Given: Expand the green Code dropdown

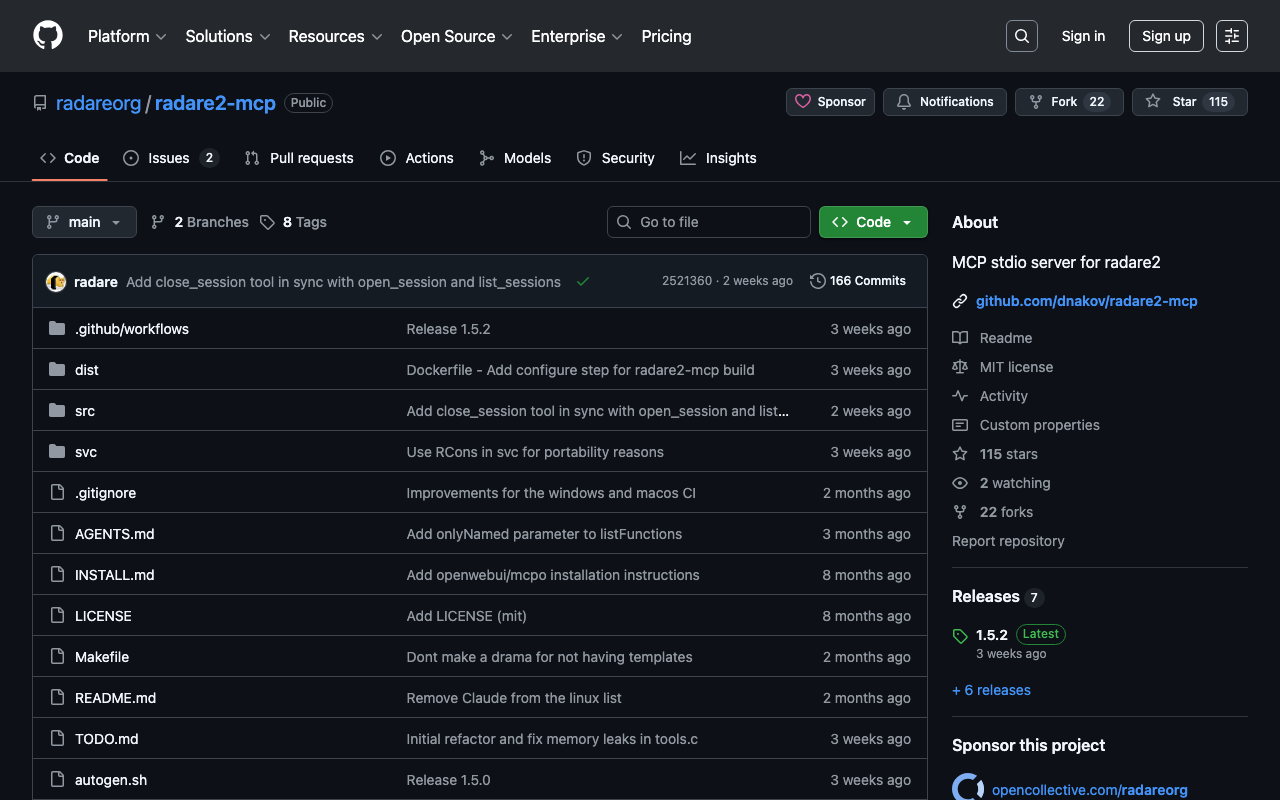Looking at the screenshot, I should click(x=872, y=222).
